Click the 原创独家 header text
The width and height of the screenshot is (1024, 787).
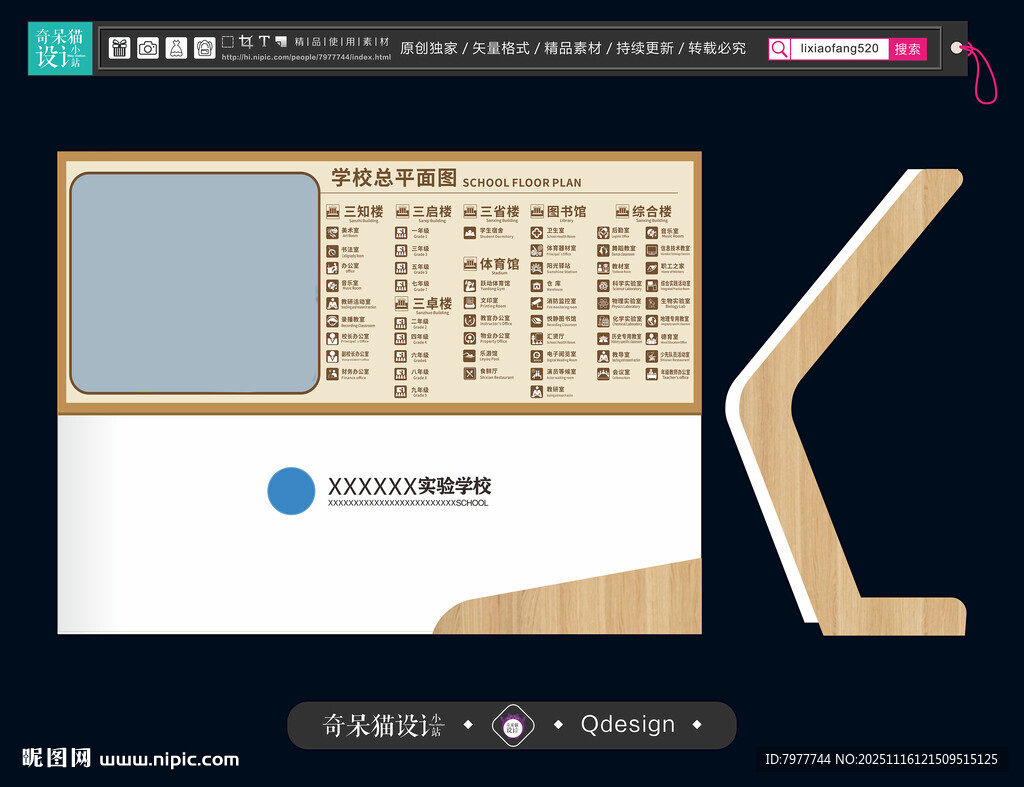(x=428, y=48)
